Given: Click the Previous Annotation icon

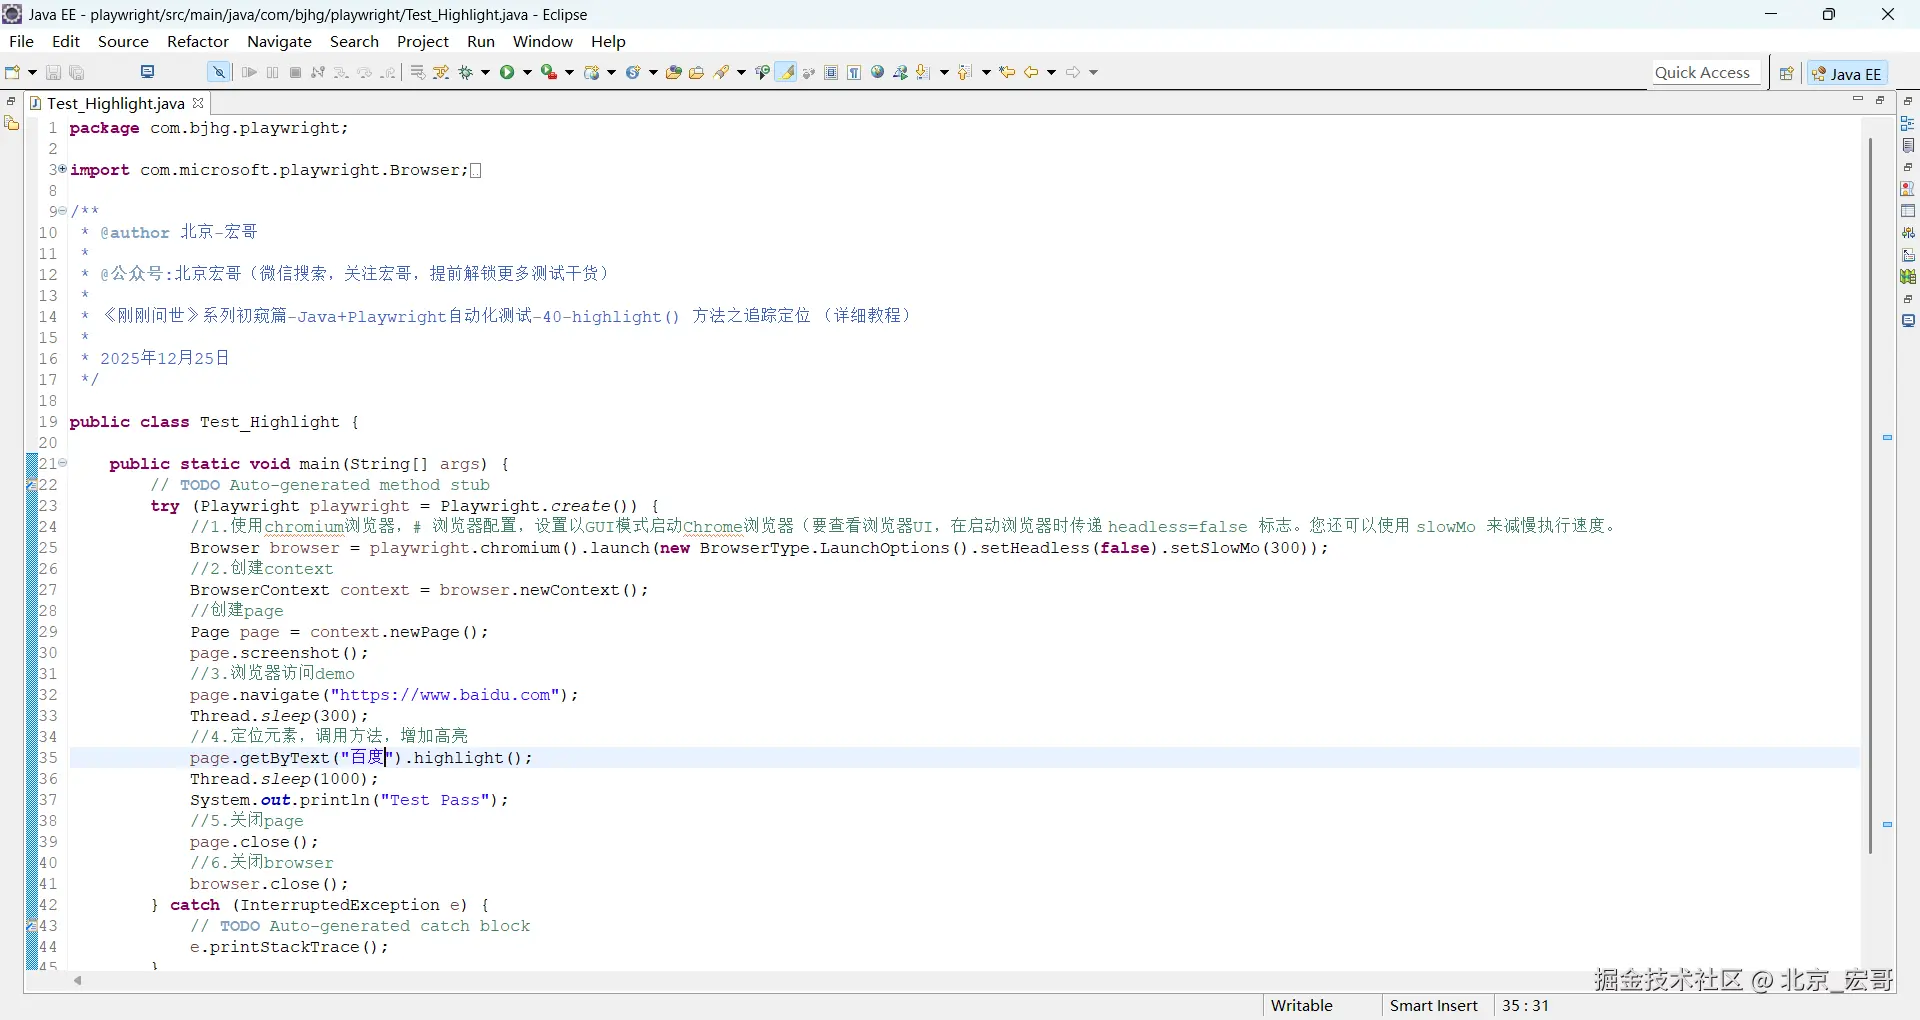Looking at the screenshot, I should [x=965, y=72].
